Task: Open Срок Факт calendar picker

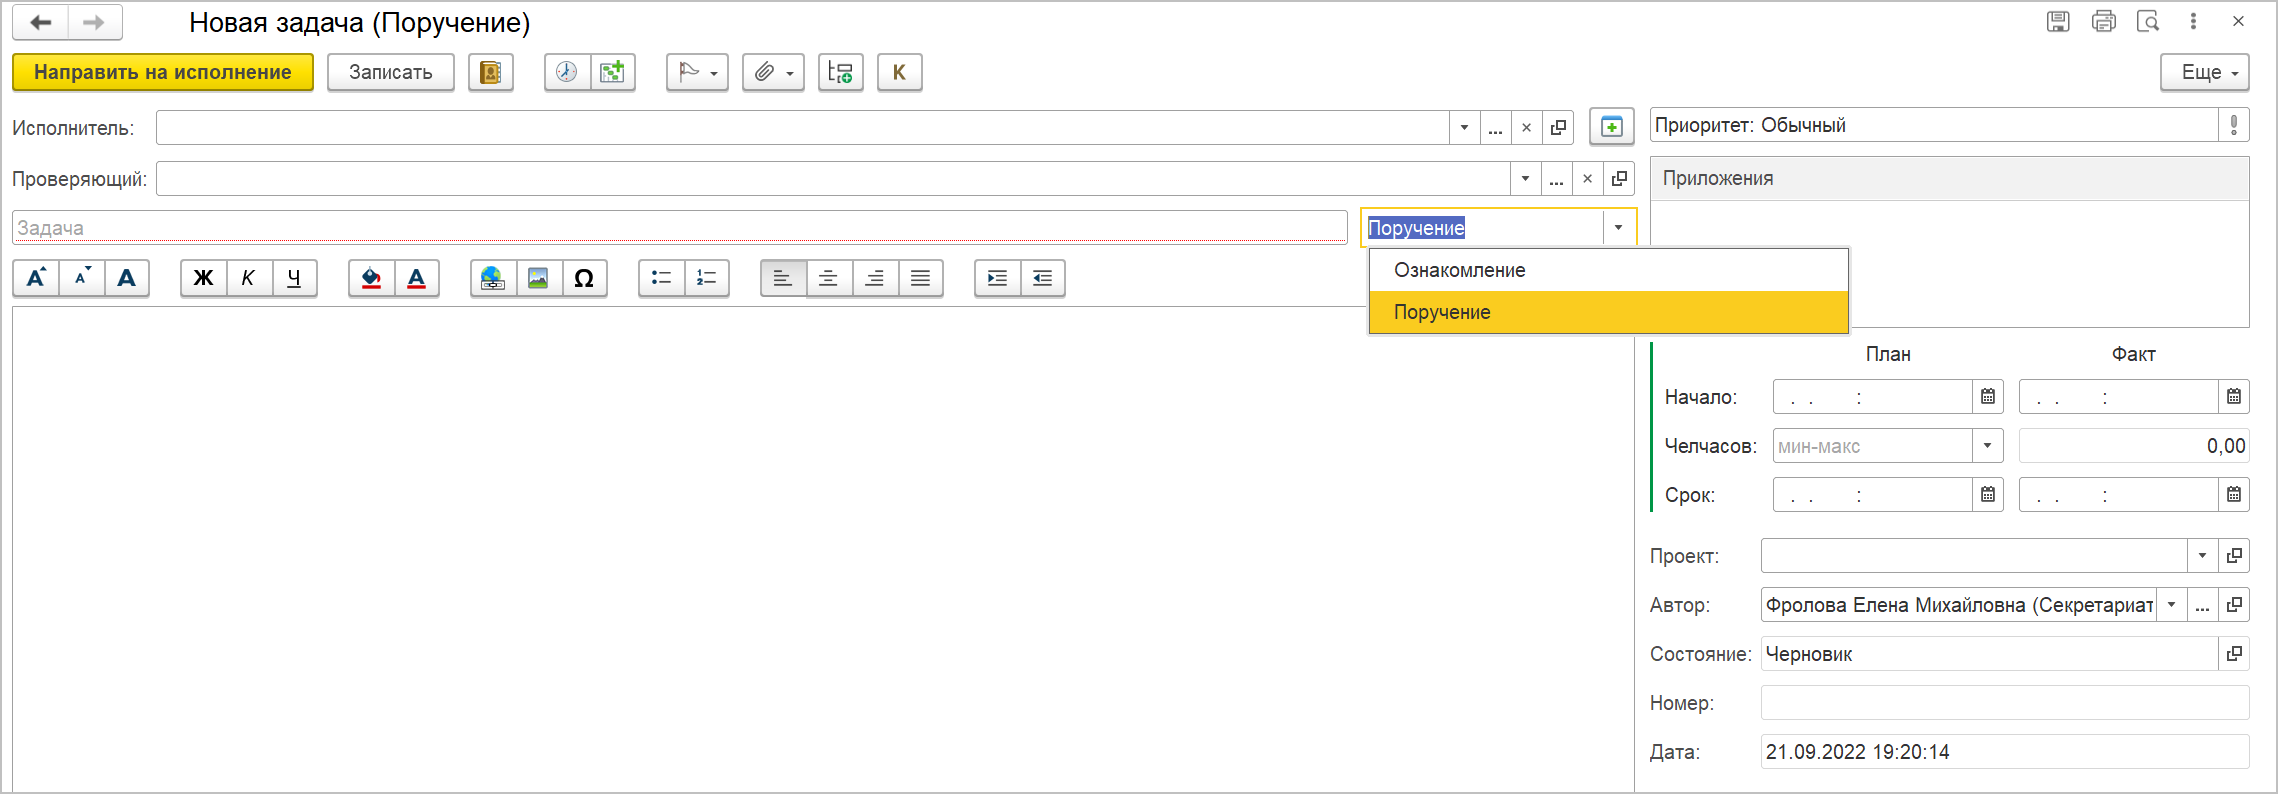Action: 2234,494
